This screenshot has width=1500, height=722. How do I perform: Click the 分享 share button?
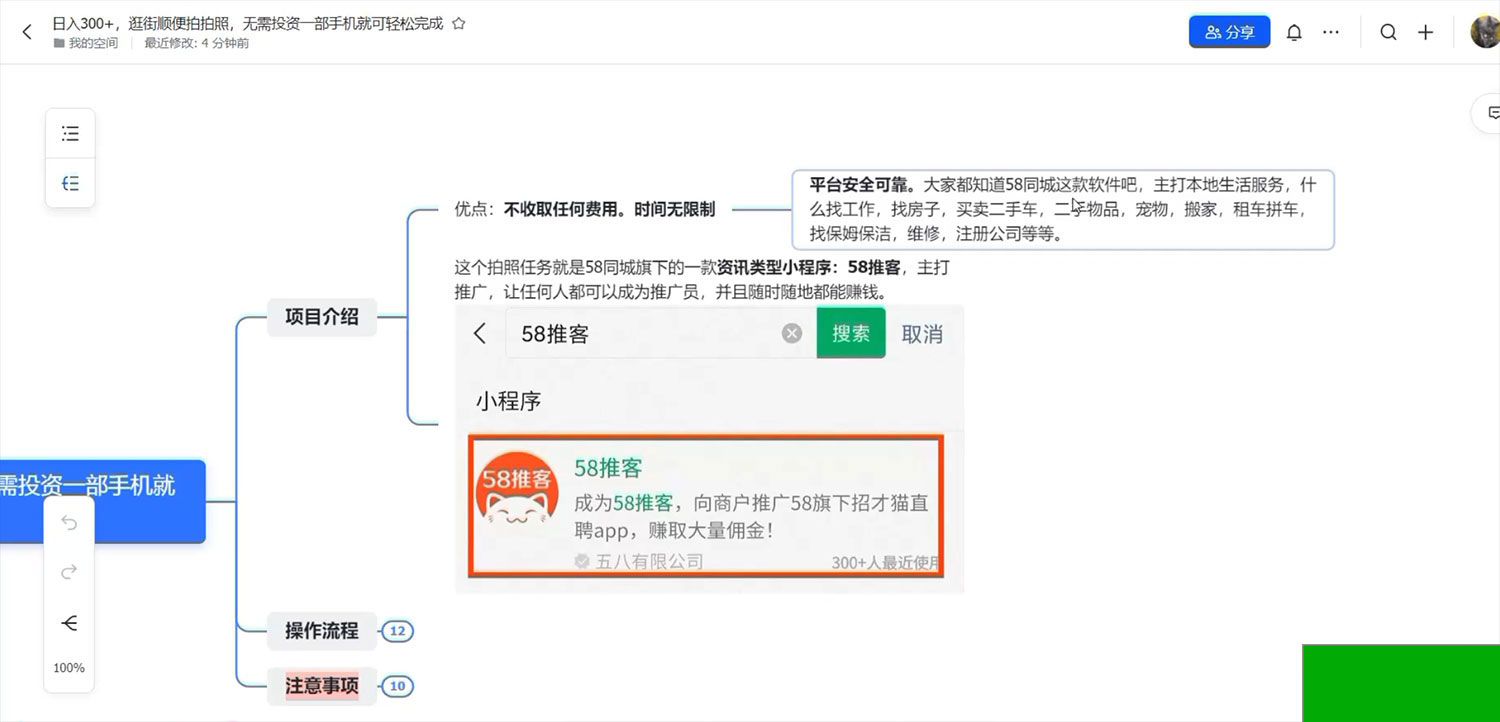click(1230, 32)
